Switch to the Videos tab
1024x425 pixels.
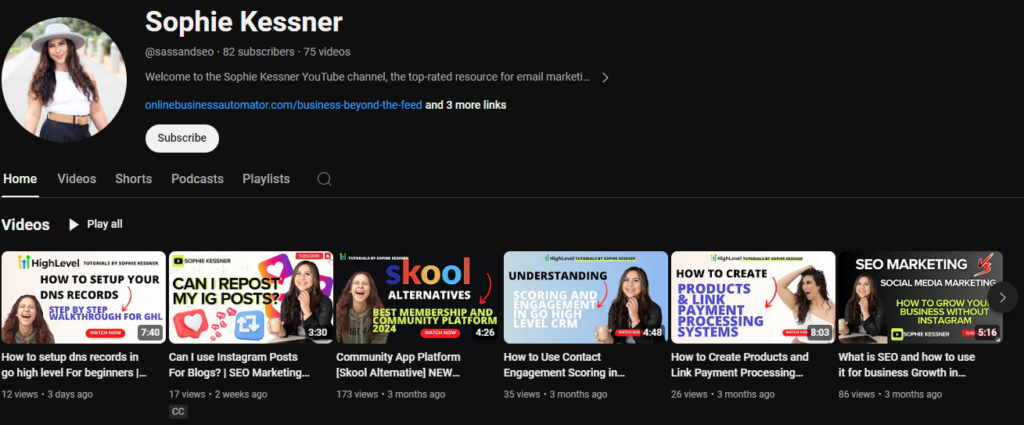coord(76,179)
